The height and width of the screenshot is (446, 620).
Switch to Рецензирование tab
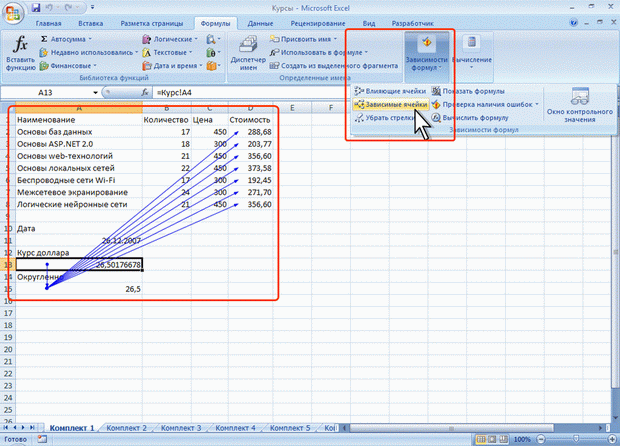(x=318, y=23)
